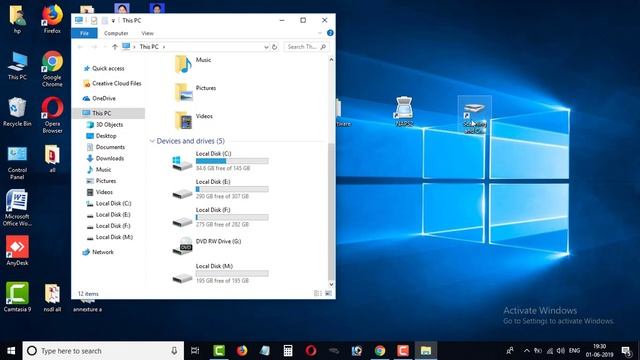This screenshot has height=360, width=640.
Task: Click Opera icon on the taskbar
Action: click(x=311, y=351)
